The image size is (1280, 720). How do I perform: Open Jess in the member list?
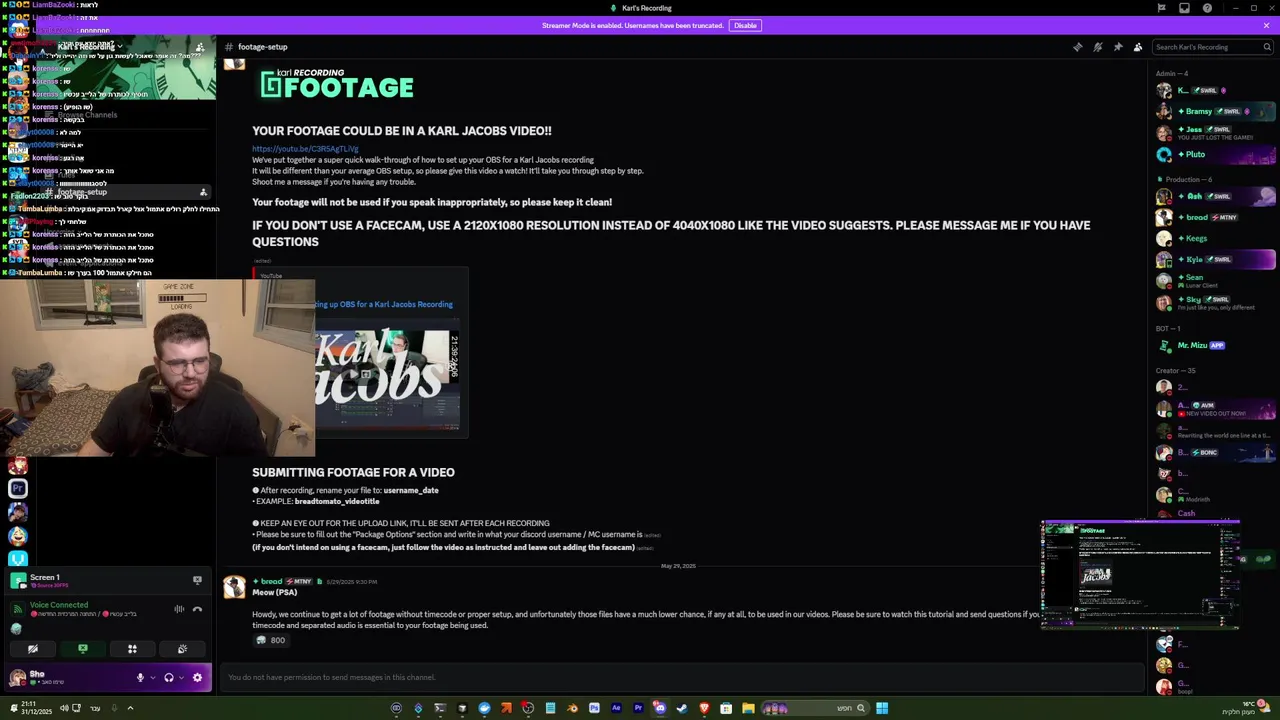click(1215, 133)
